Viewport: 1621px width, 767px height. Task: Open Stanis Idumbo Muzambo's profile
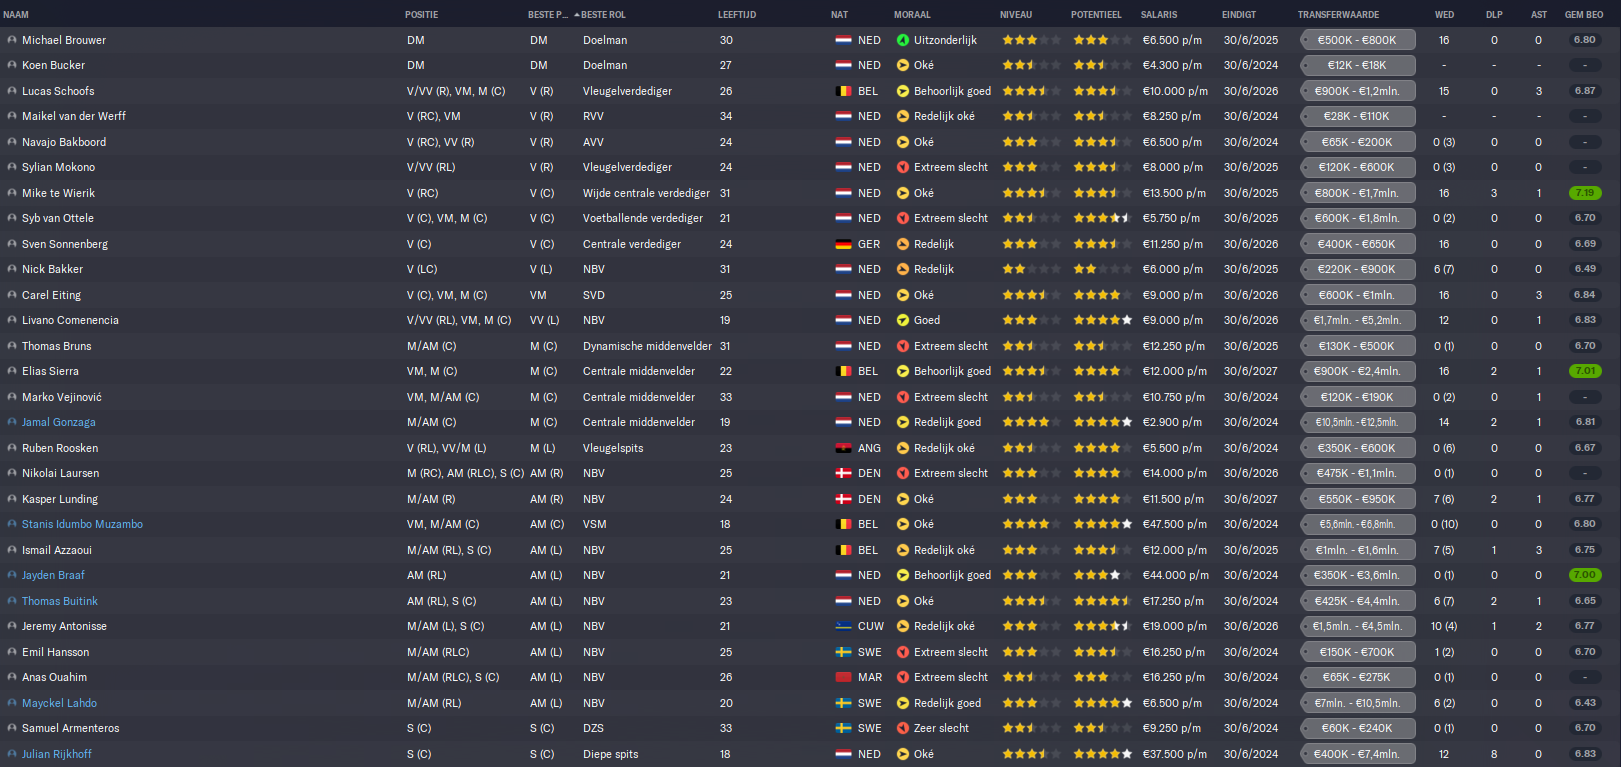(82, 524)
